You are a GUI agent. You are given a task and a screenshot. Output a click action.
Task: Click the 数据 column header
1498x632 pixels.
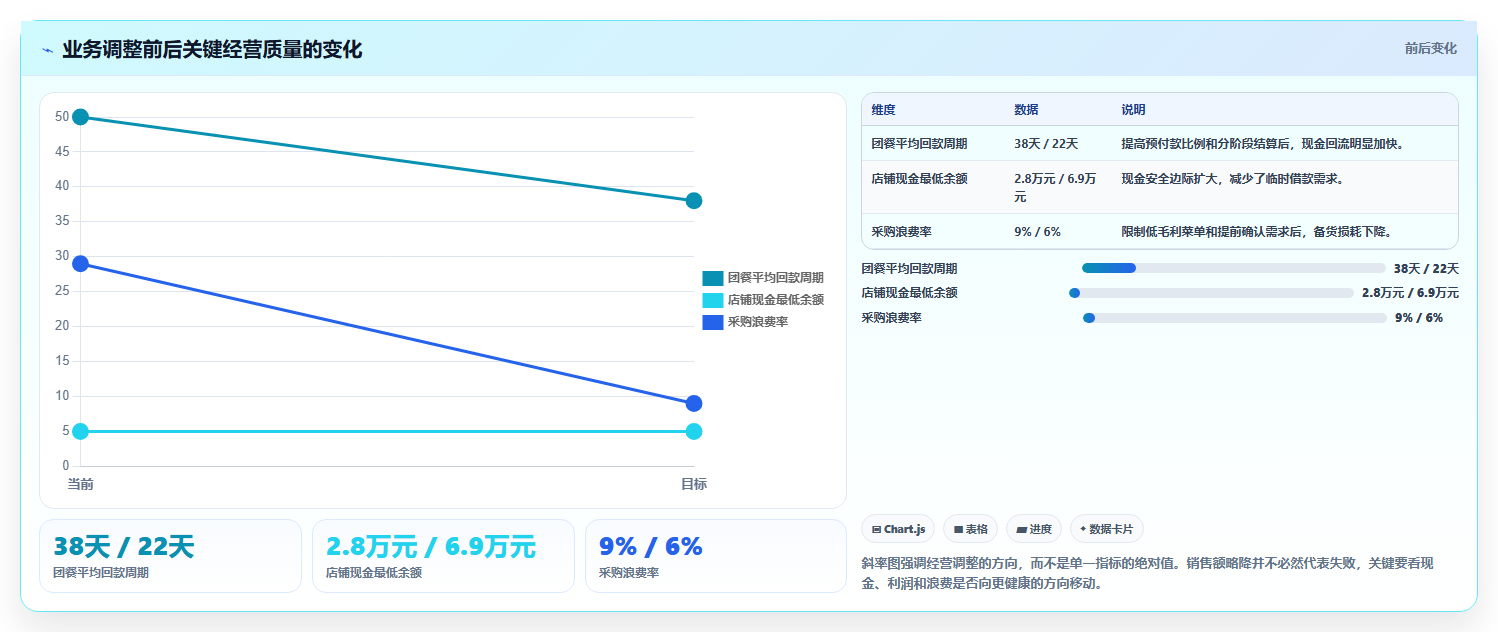pyautogui.click(x=1027, y=110)
